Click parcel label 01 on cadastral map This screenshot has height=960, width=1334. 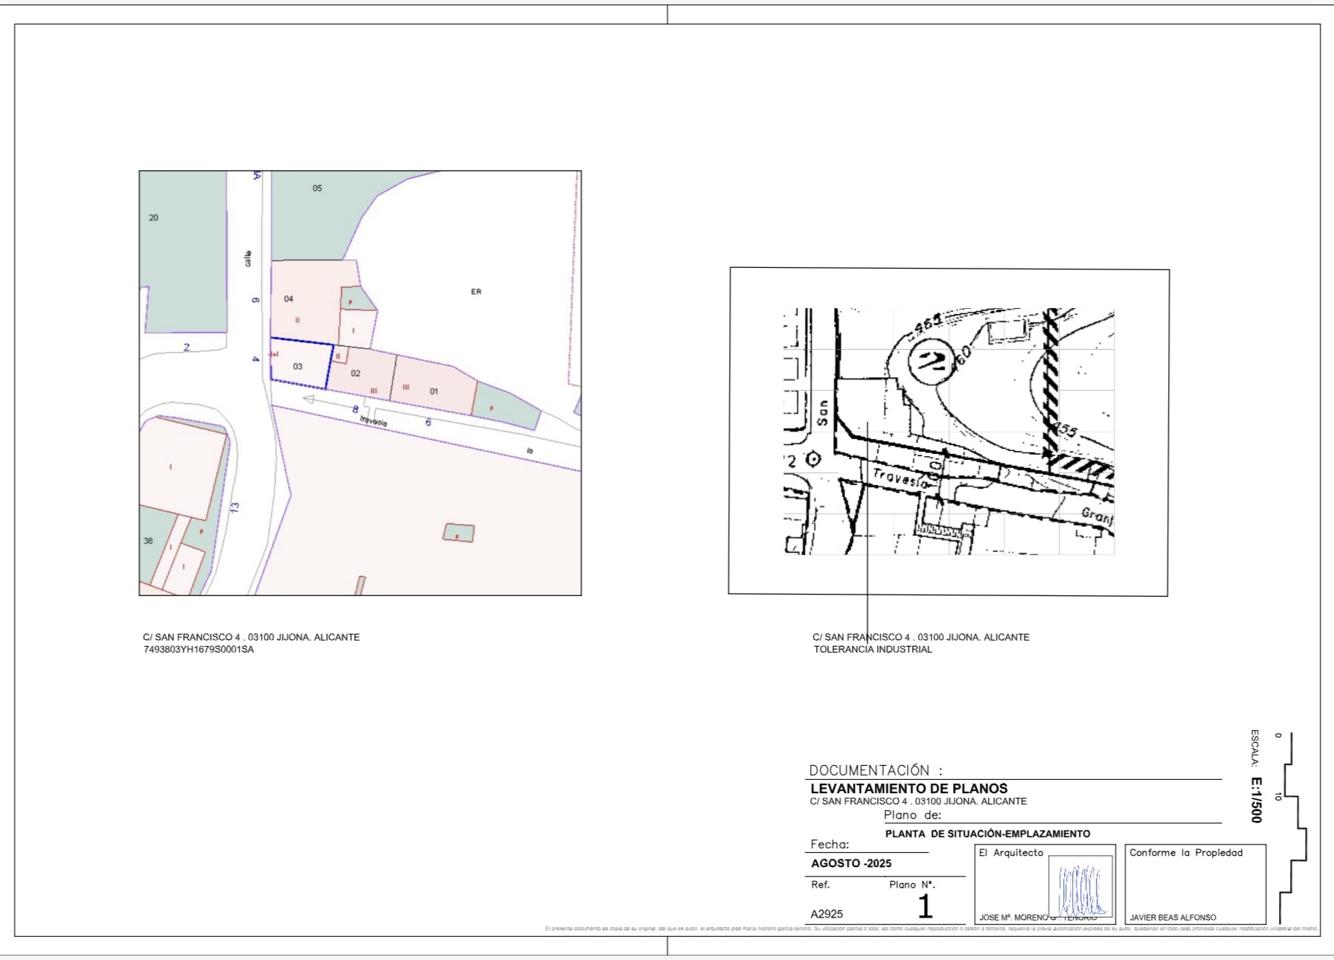(x=434, y=391)
